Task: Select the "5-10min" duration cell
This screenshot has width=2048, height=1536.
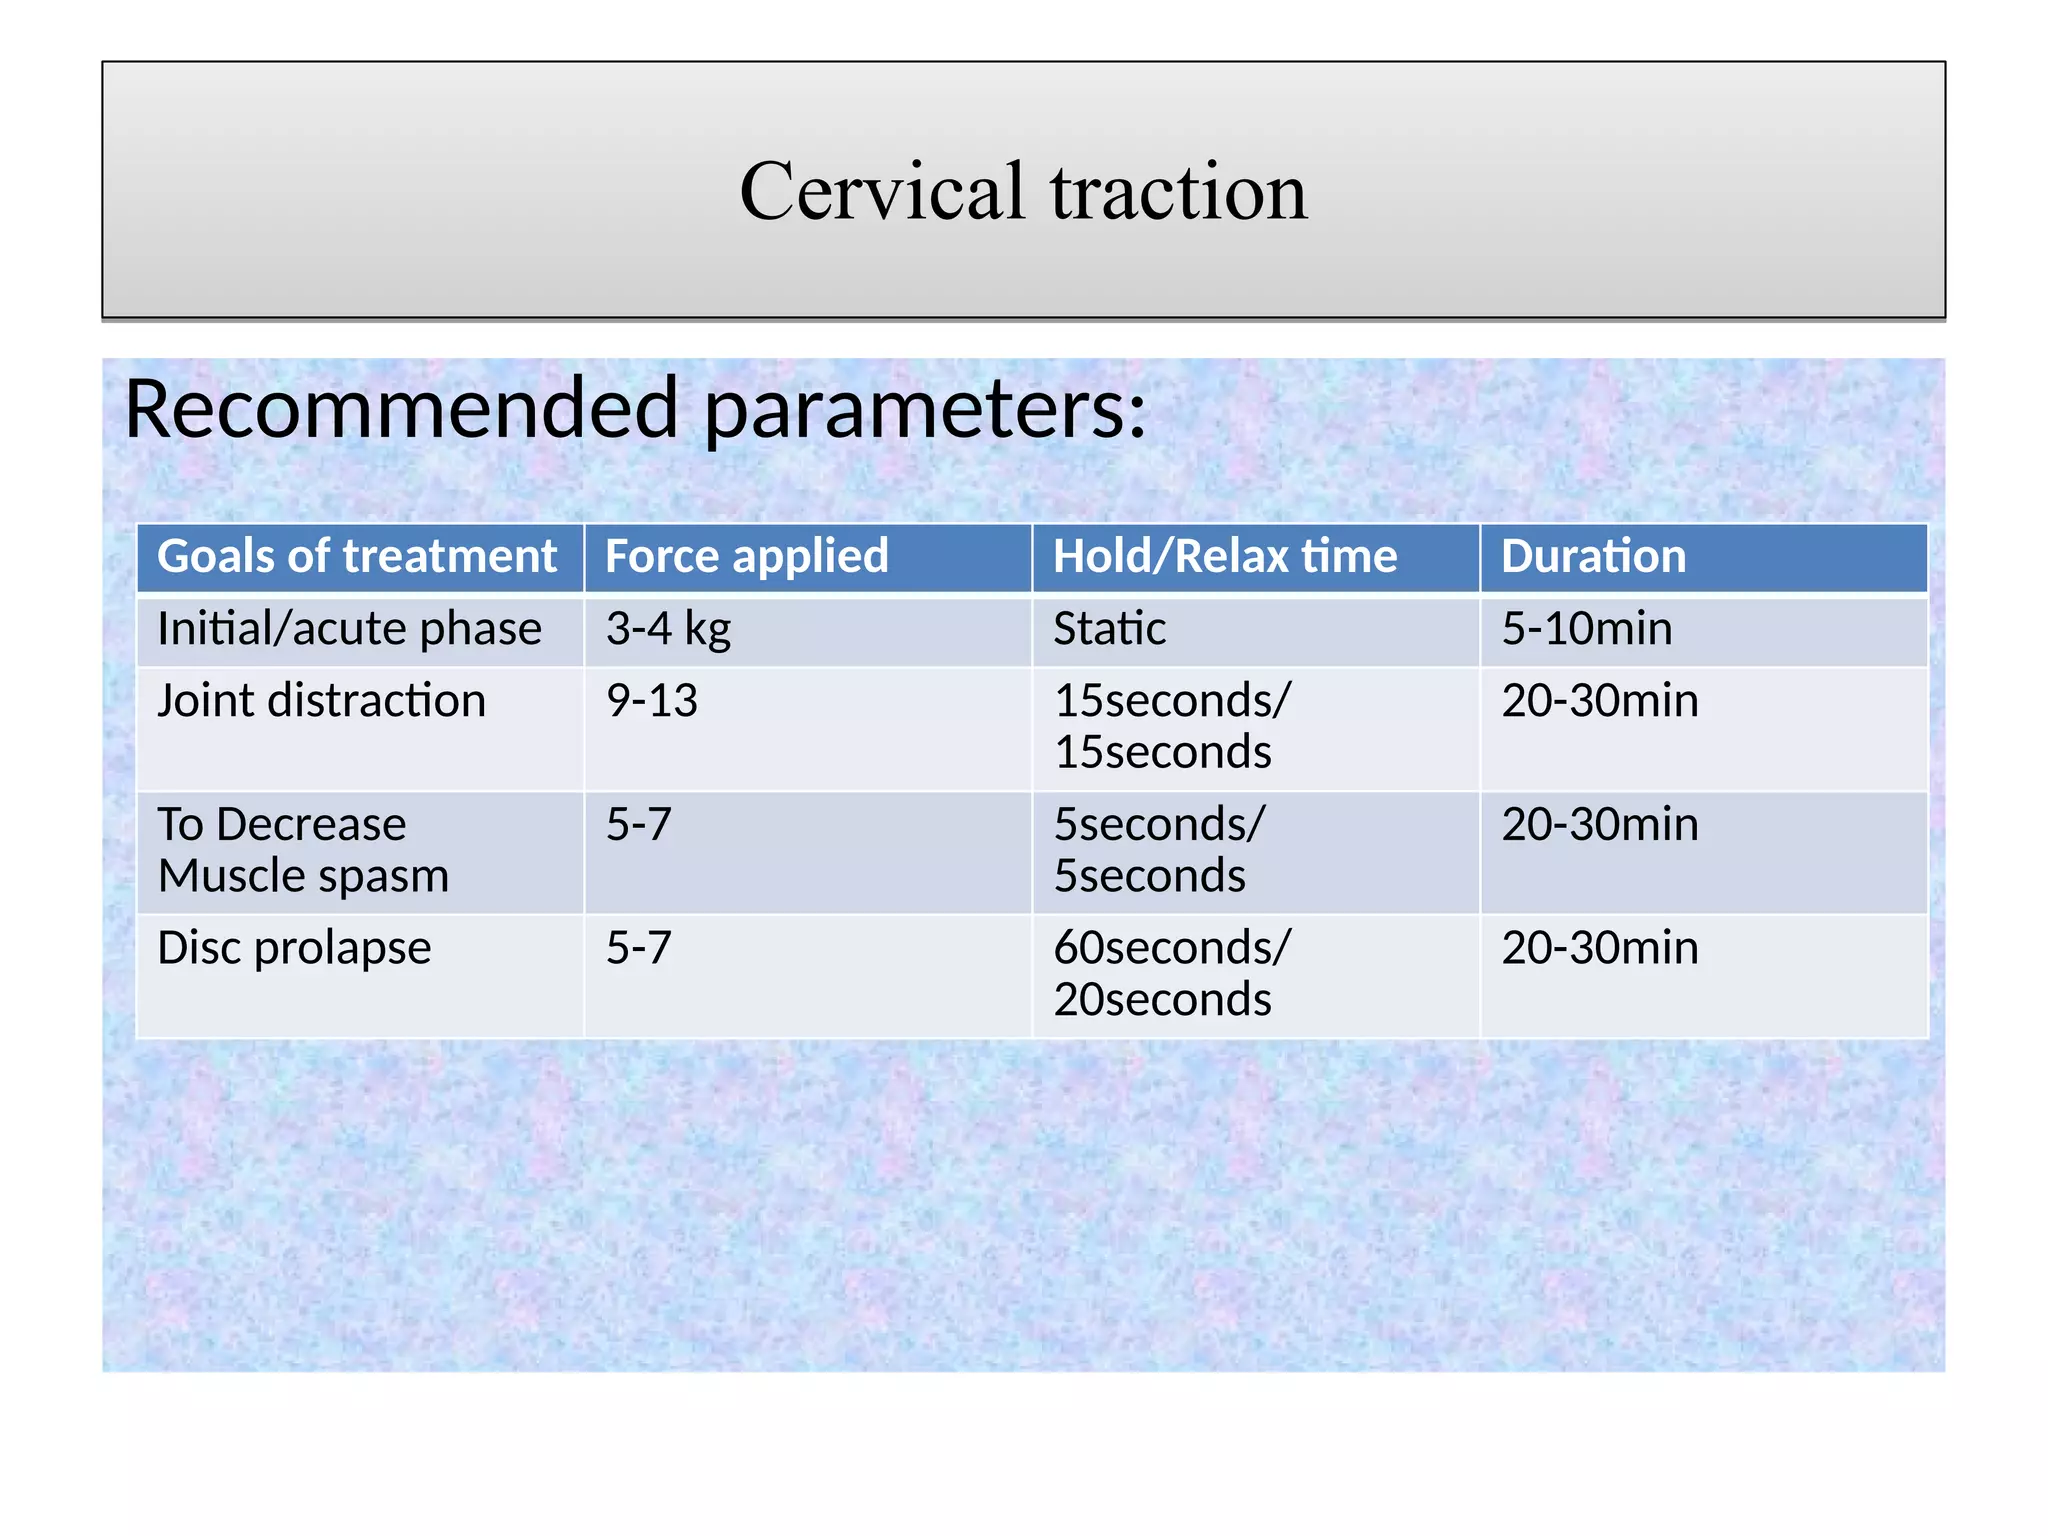Action: pos(1586,629)
